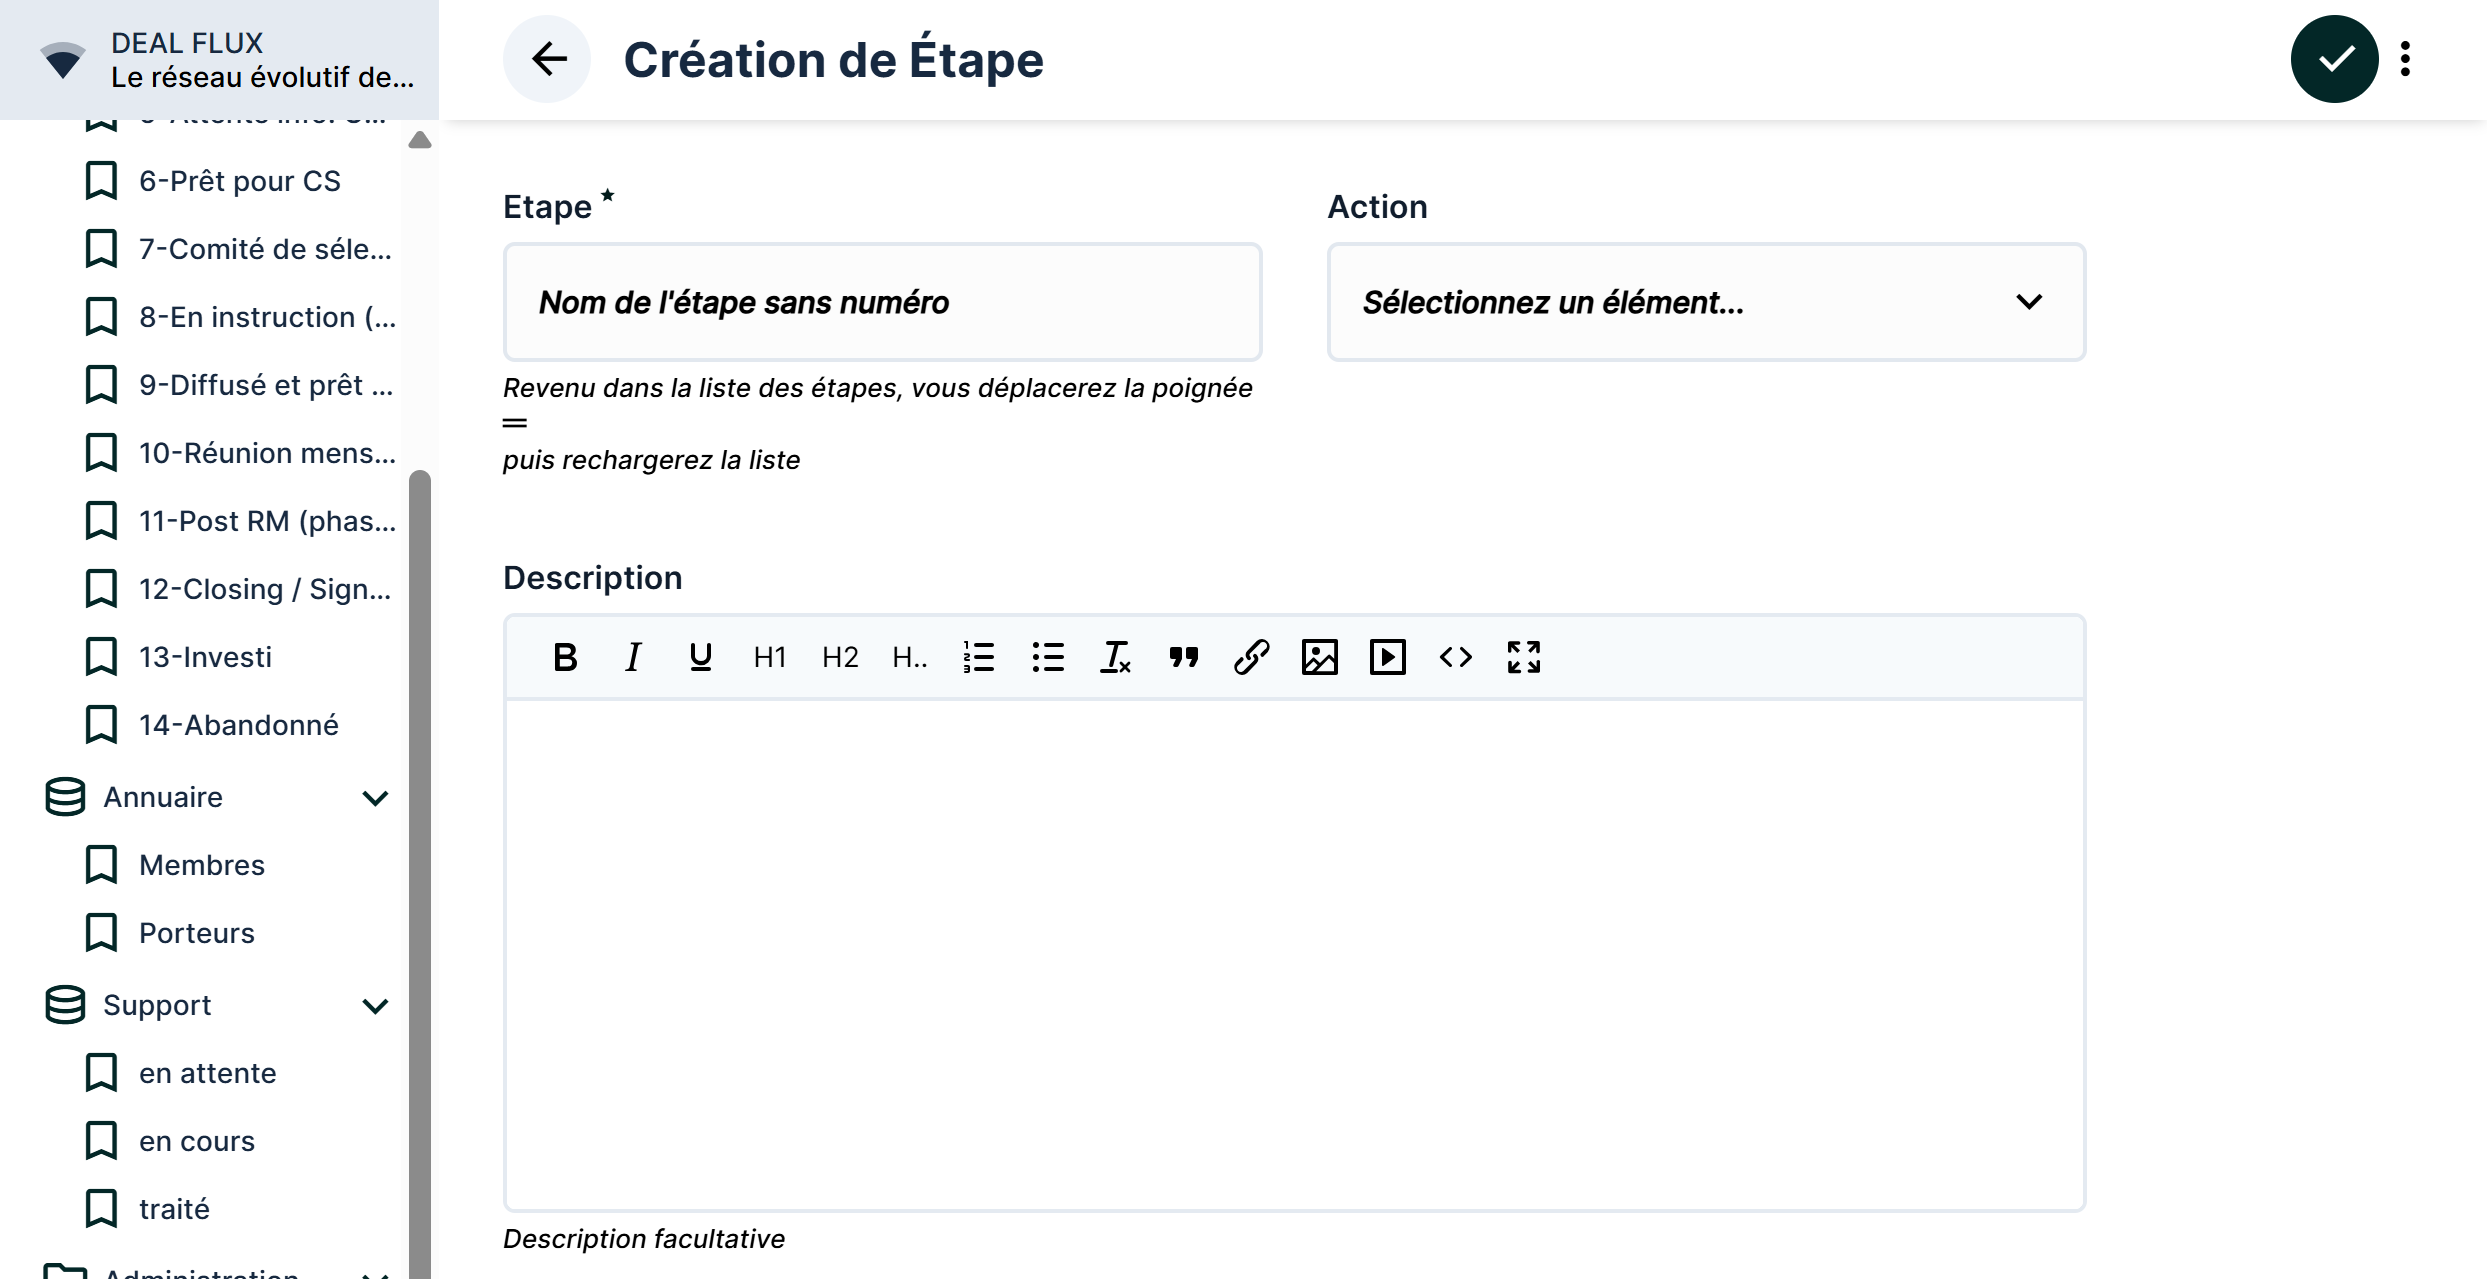Go back using the arrow button
The width and height of the screenshot is (2487, 1279).
547,59
